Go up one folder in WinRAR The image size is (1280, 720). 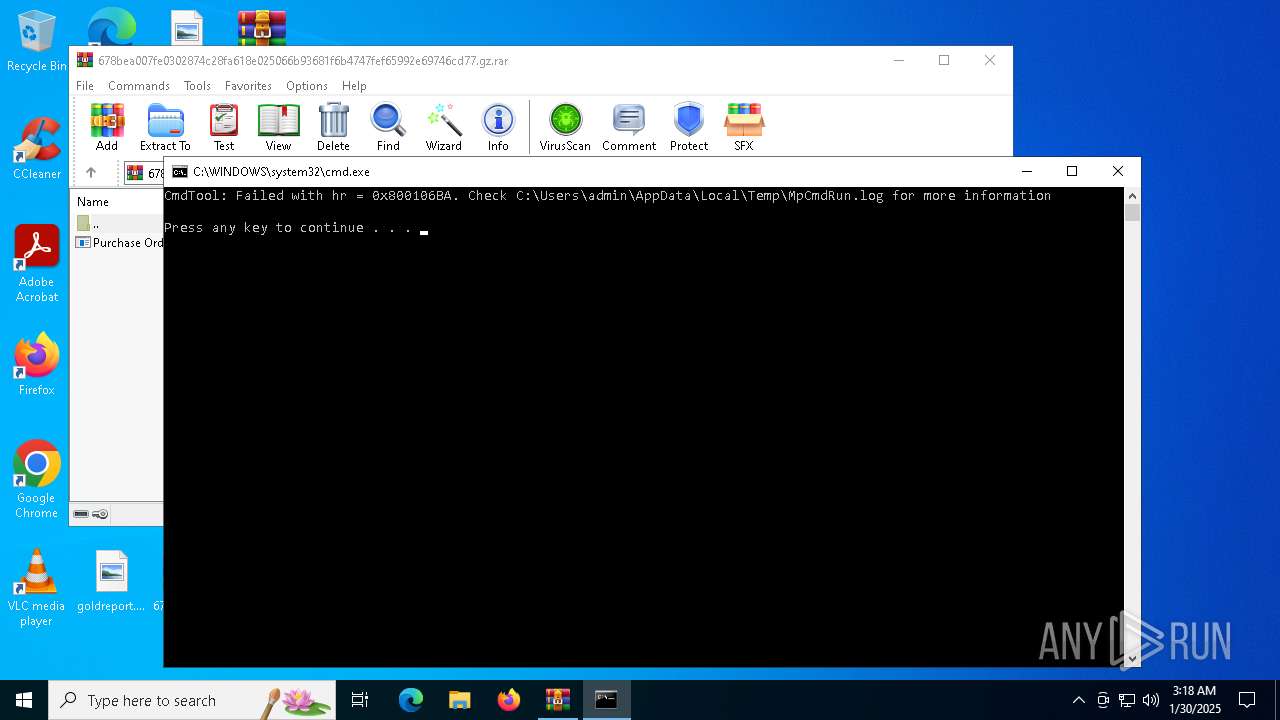91,172
